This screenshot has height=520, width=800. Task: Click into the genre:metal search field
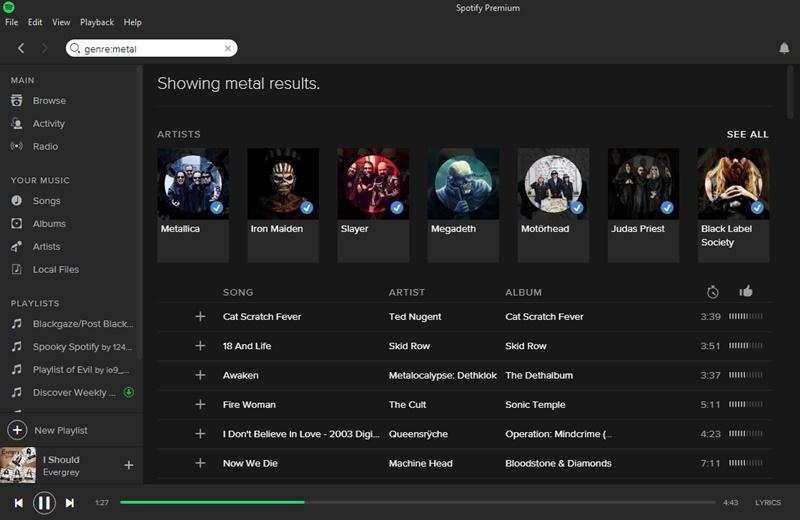[152, 48]
